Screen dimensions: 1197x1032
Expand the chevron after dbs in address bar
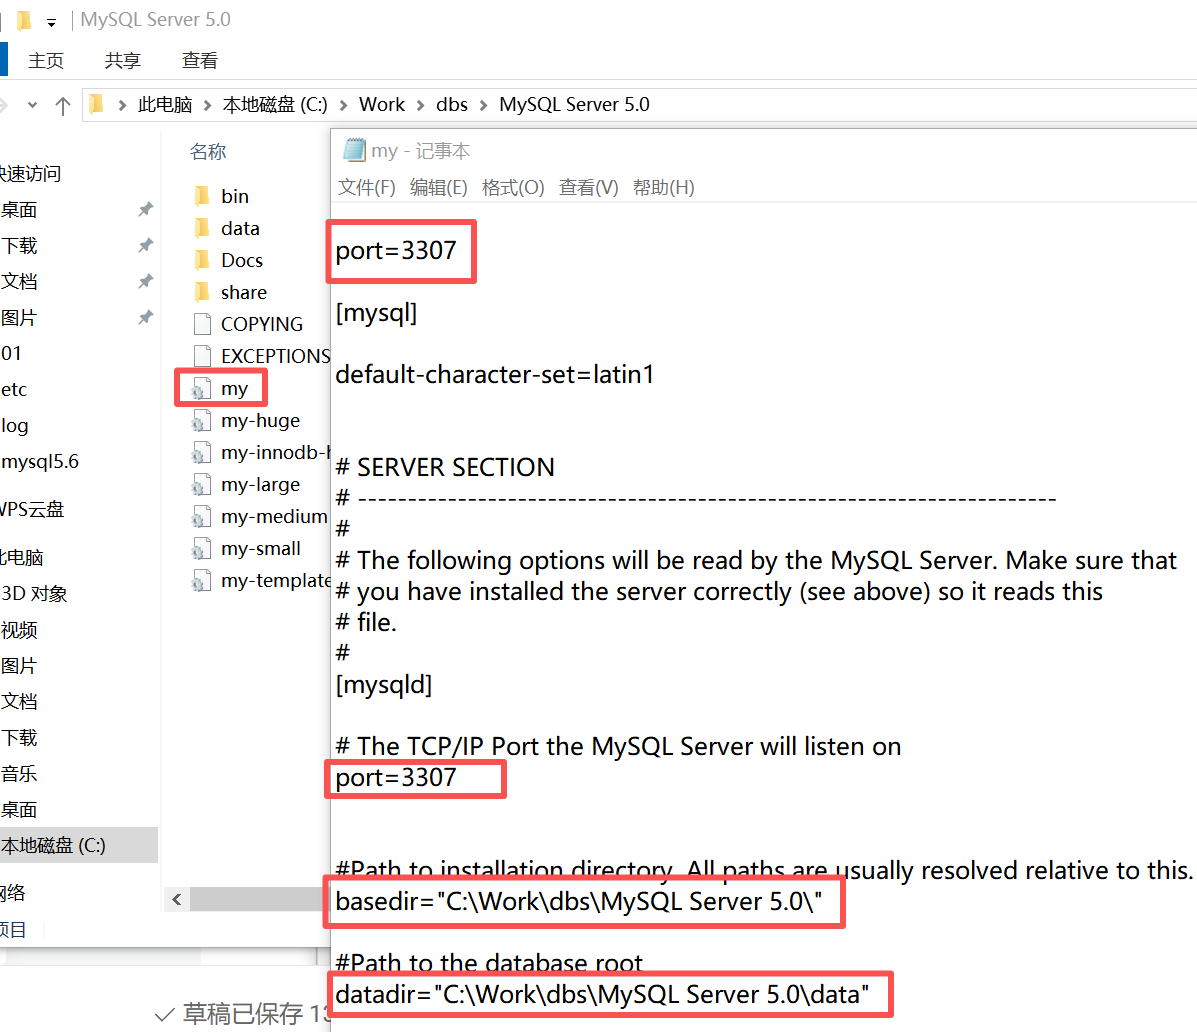(483, 105)
